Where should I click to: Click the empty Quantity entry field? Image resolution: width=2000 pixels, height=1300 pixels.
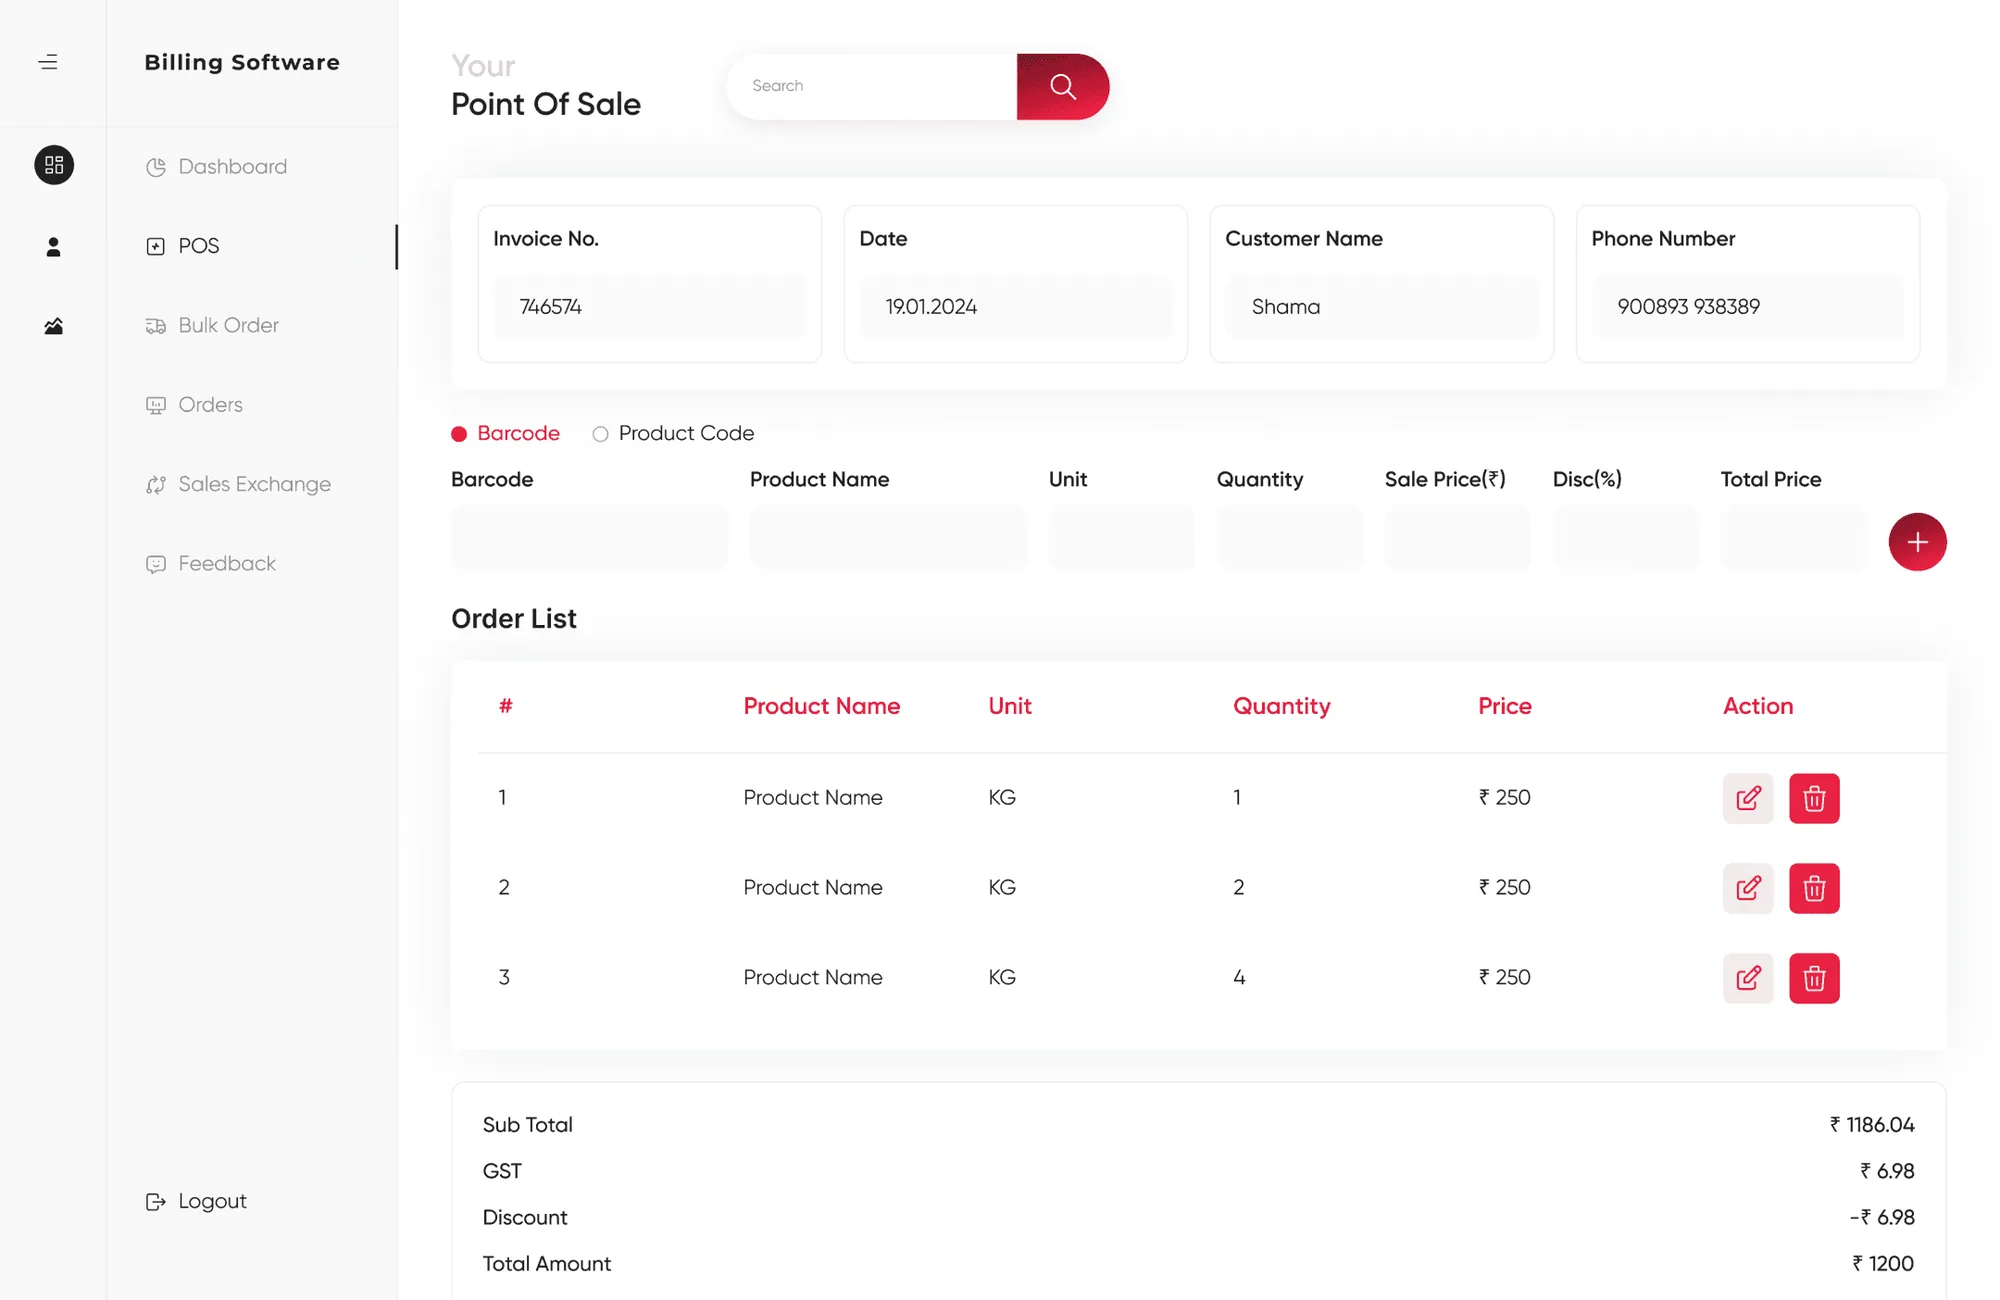pos(1290,538)
